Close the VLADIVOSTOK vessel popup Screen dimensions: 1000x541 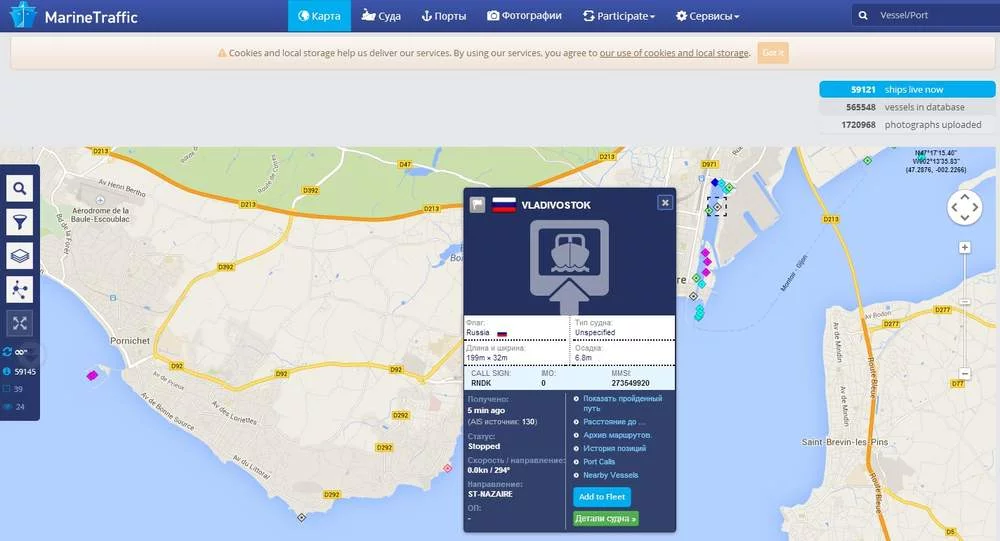[x=665, y=202]
